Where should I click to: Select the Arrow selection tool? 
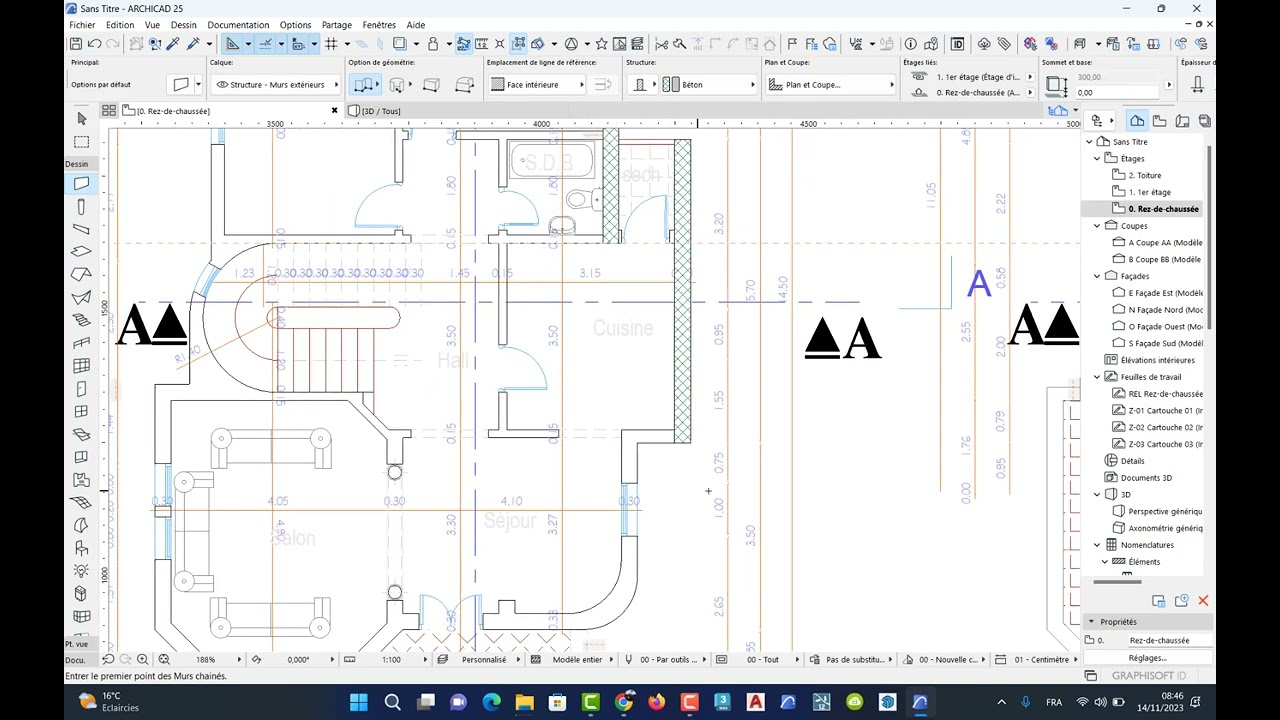click(82, 119)
